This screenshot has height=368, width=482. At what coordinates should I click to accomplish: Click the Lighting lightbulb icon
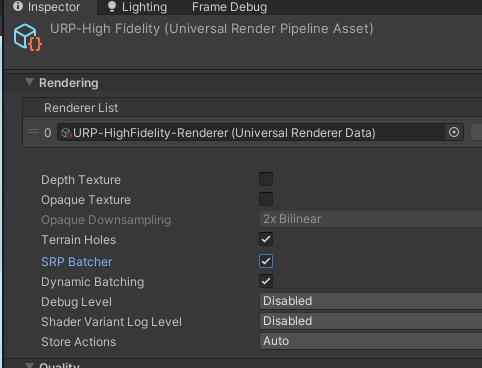(x=112, y=7)
